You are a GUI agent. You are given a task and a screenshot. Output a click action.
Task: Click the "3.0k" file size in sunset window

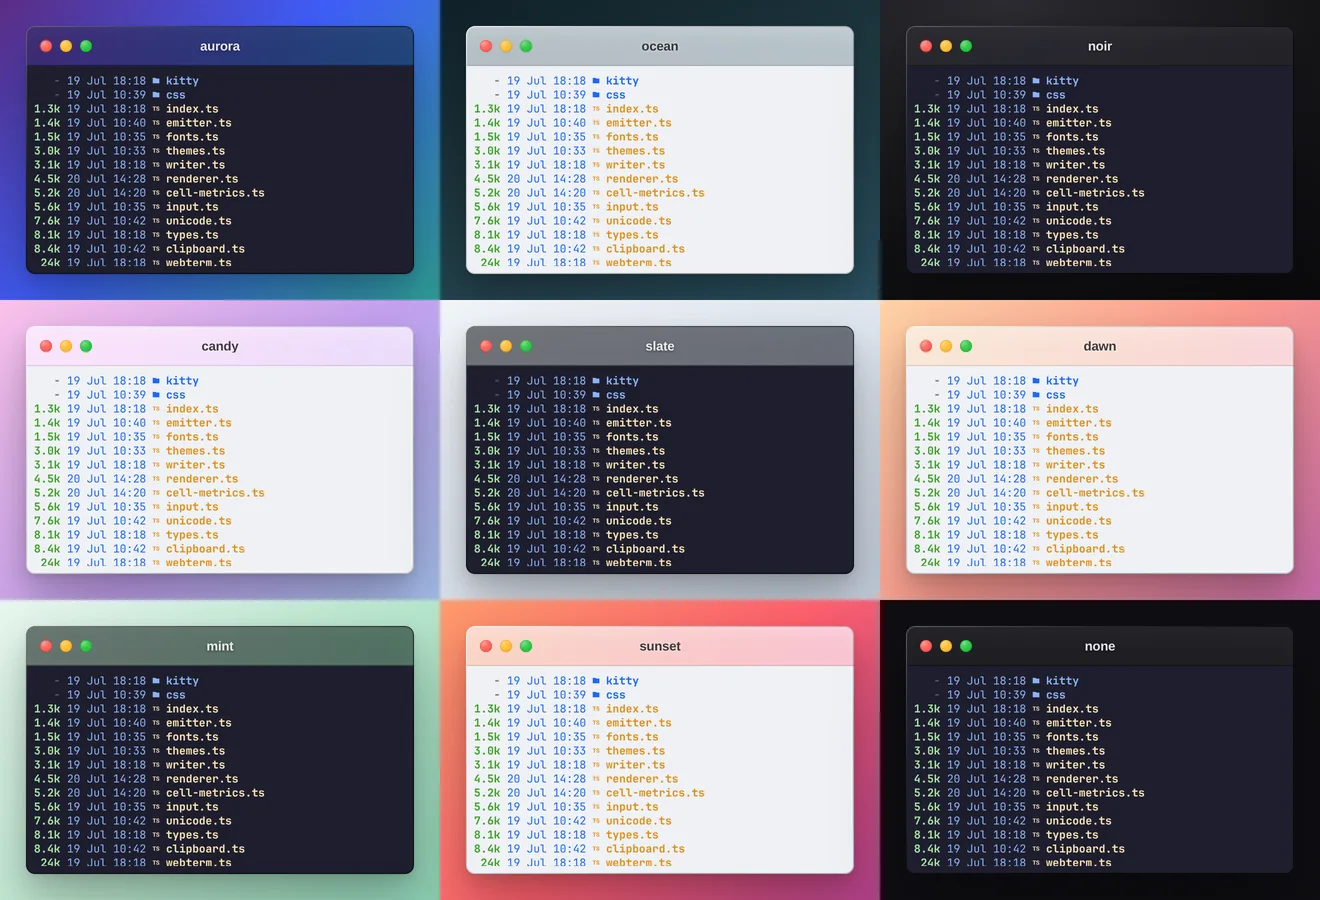click(x=487, y=751)
